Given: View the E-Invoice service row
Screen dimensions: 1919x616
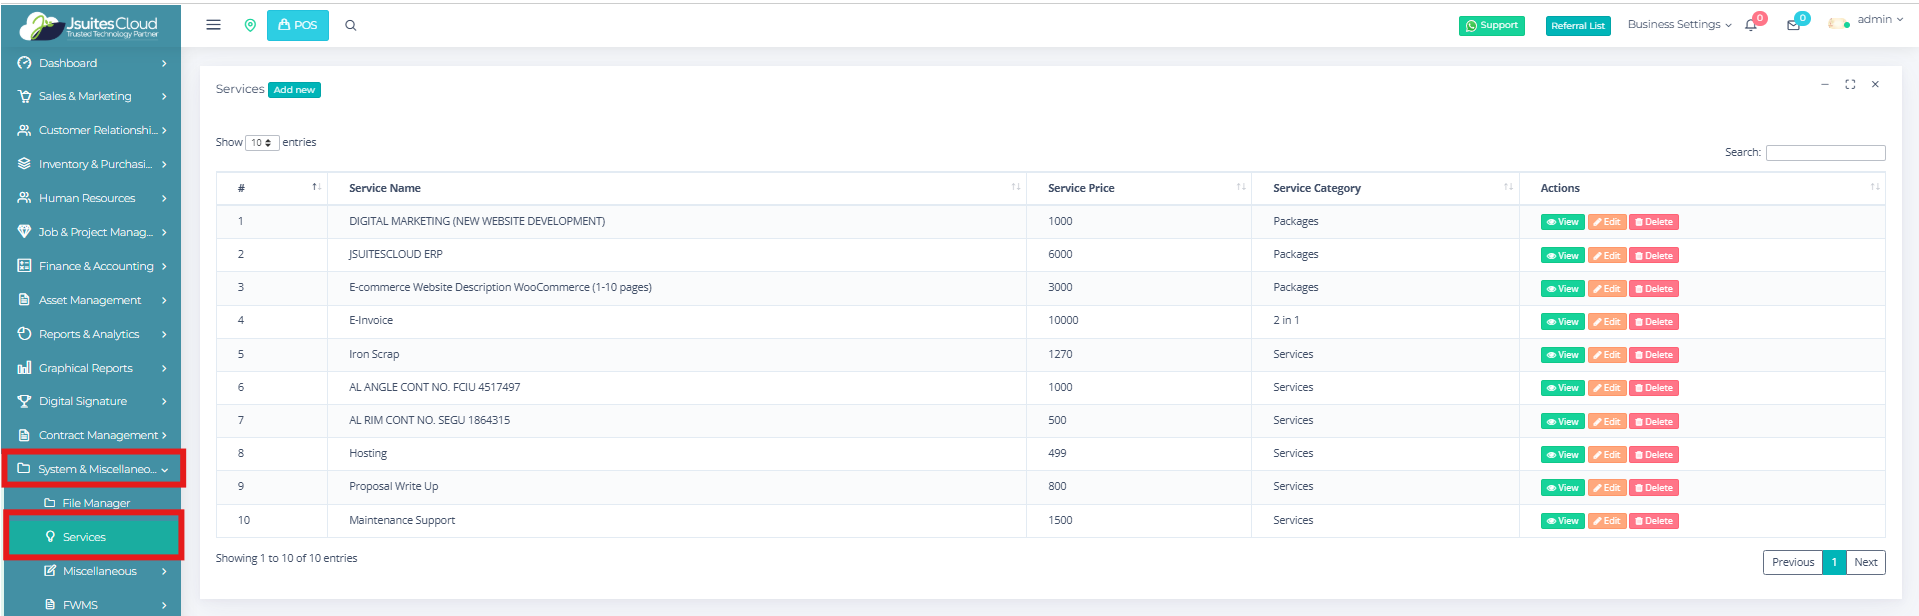Looking at the screenshot, I should tap(1562, 322).
